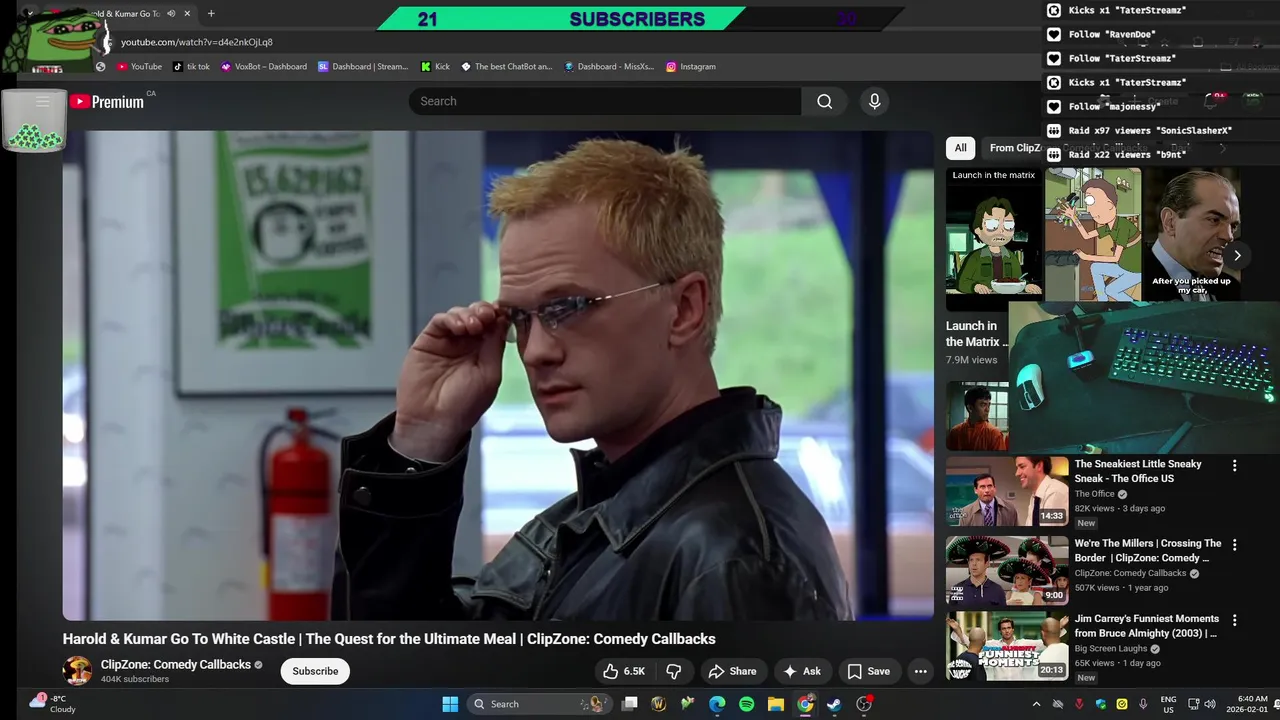Open the 'After you picked up my car' short
Viewport: 1280px width, 720px height.
coord(1192,234)
